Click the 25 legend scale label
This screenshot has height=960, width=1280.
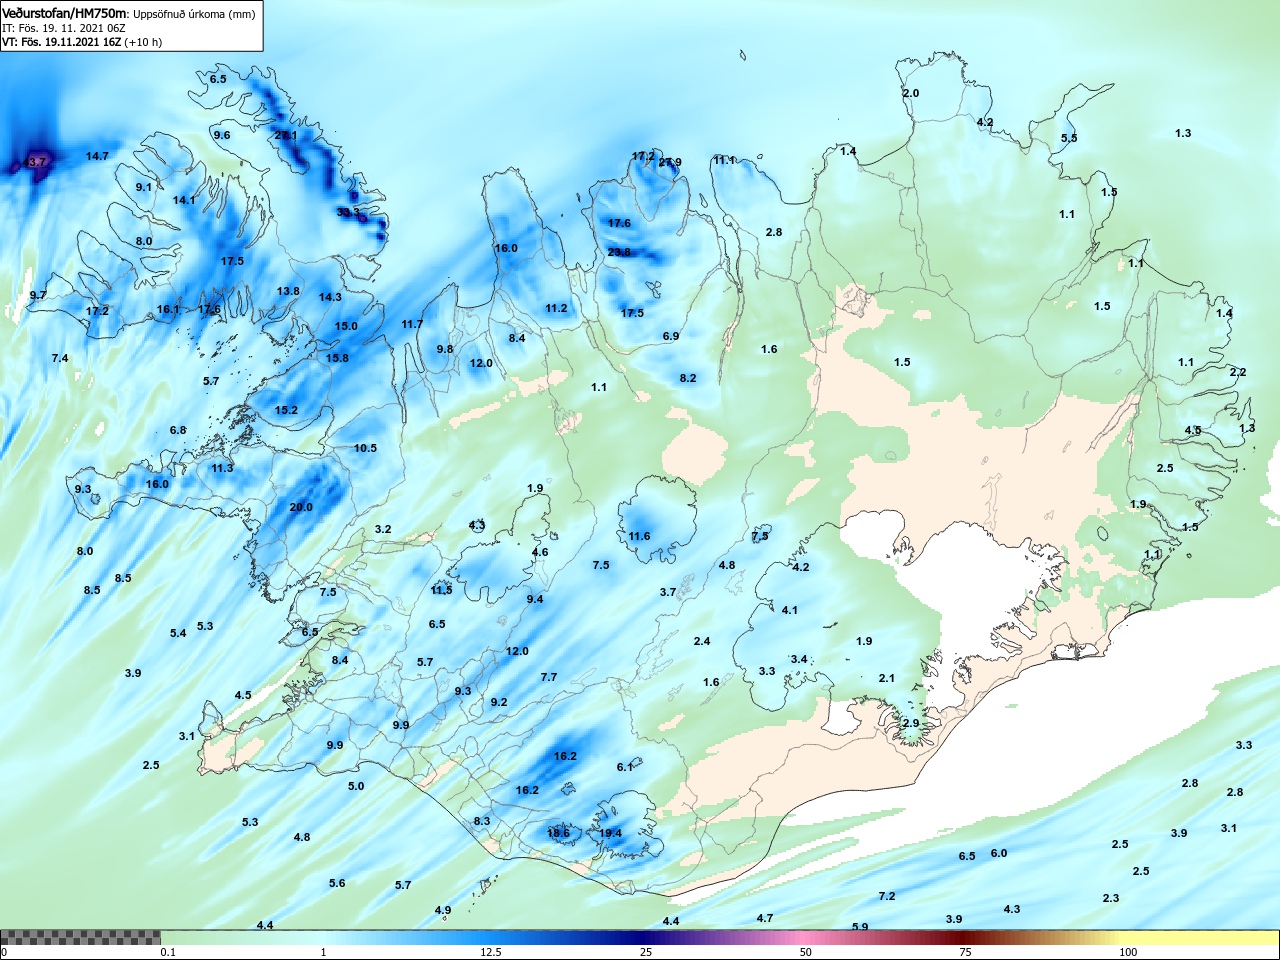(x=647, y=952)
